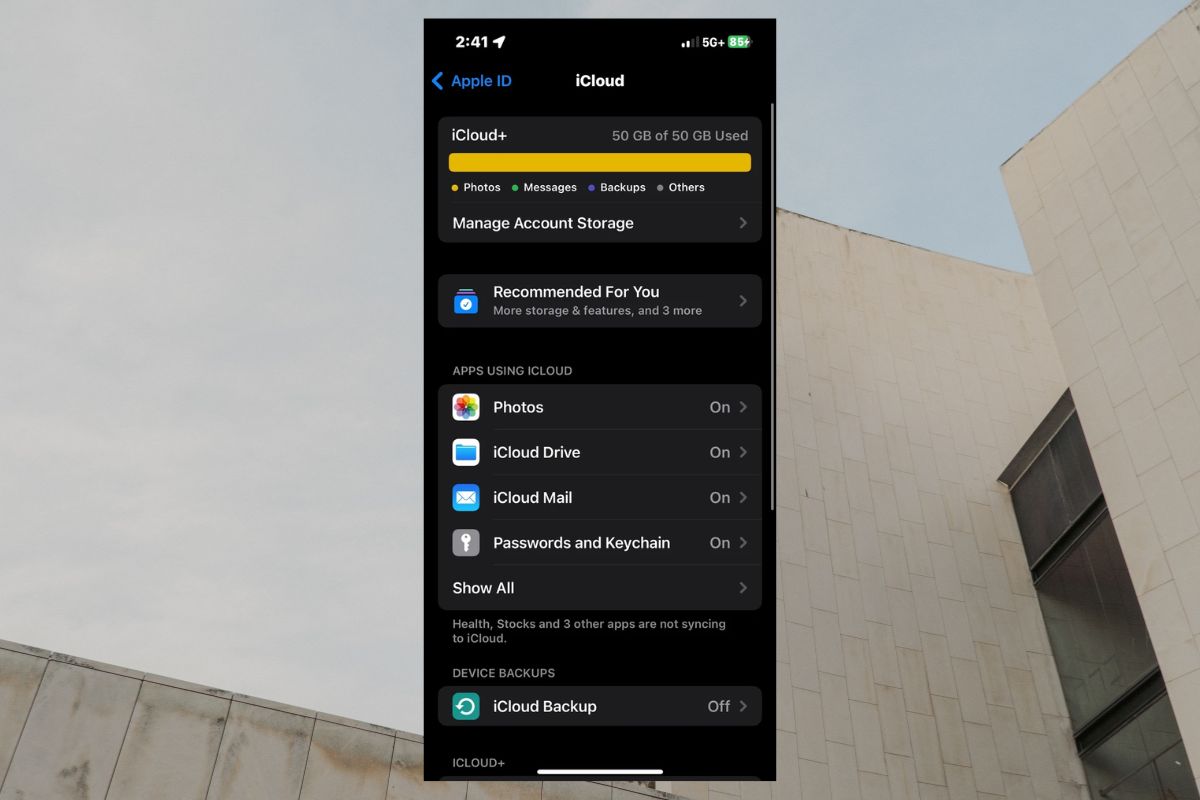Open Photos iCloud settings

[600, 407]
